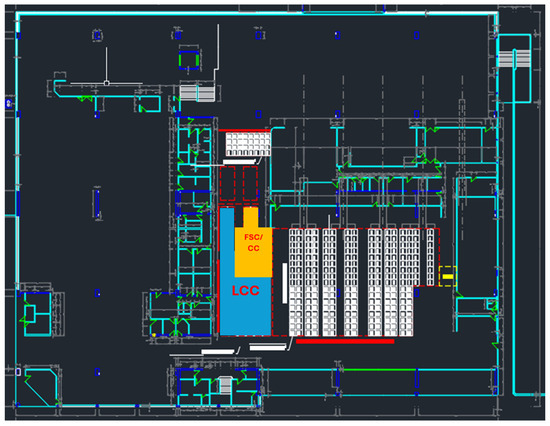Select the leftmost white rack column

point(296,282)
